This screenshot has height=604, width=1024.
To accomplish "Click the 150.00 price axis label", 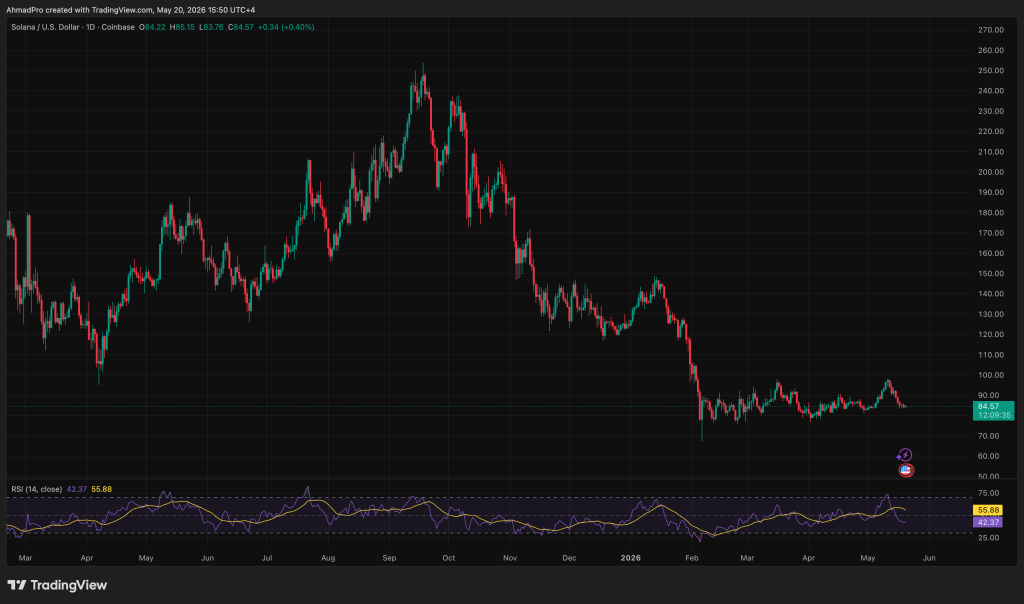I will 991,274.
